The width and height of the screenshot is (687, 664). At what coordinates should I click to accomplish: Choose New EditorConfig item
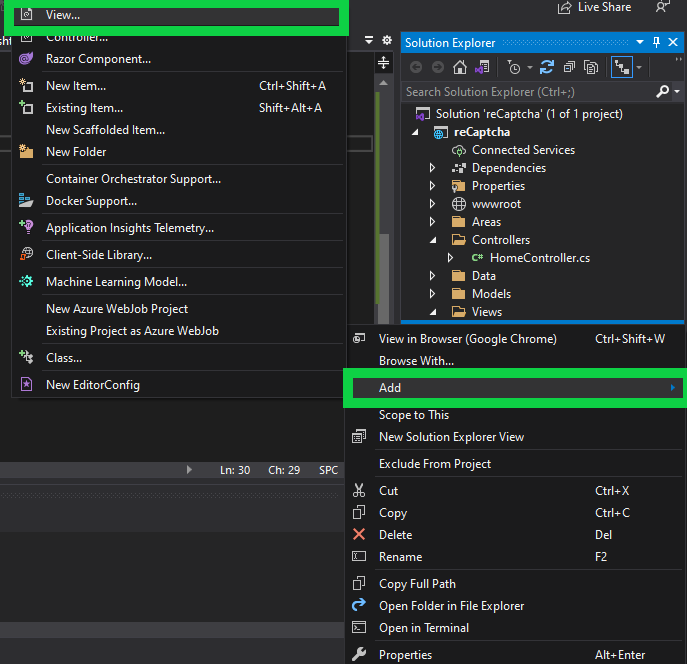[178, 385]
